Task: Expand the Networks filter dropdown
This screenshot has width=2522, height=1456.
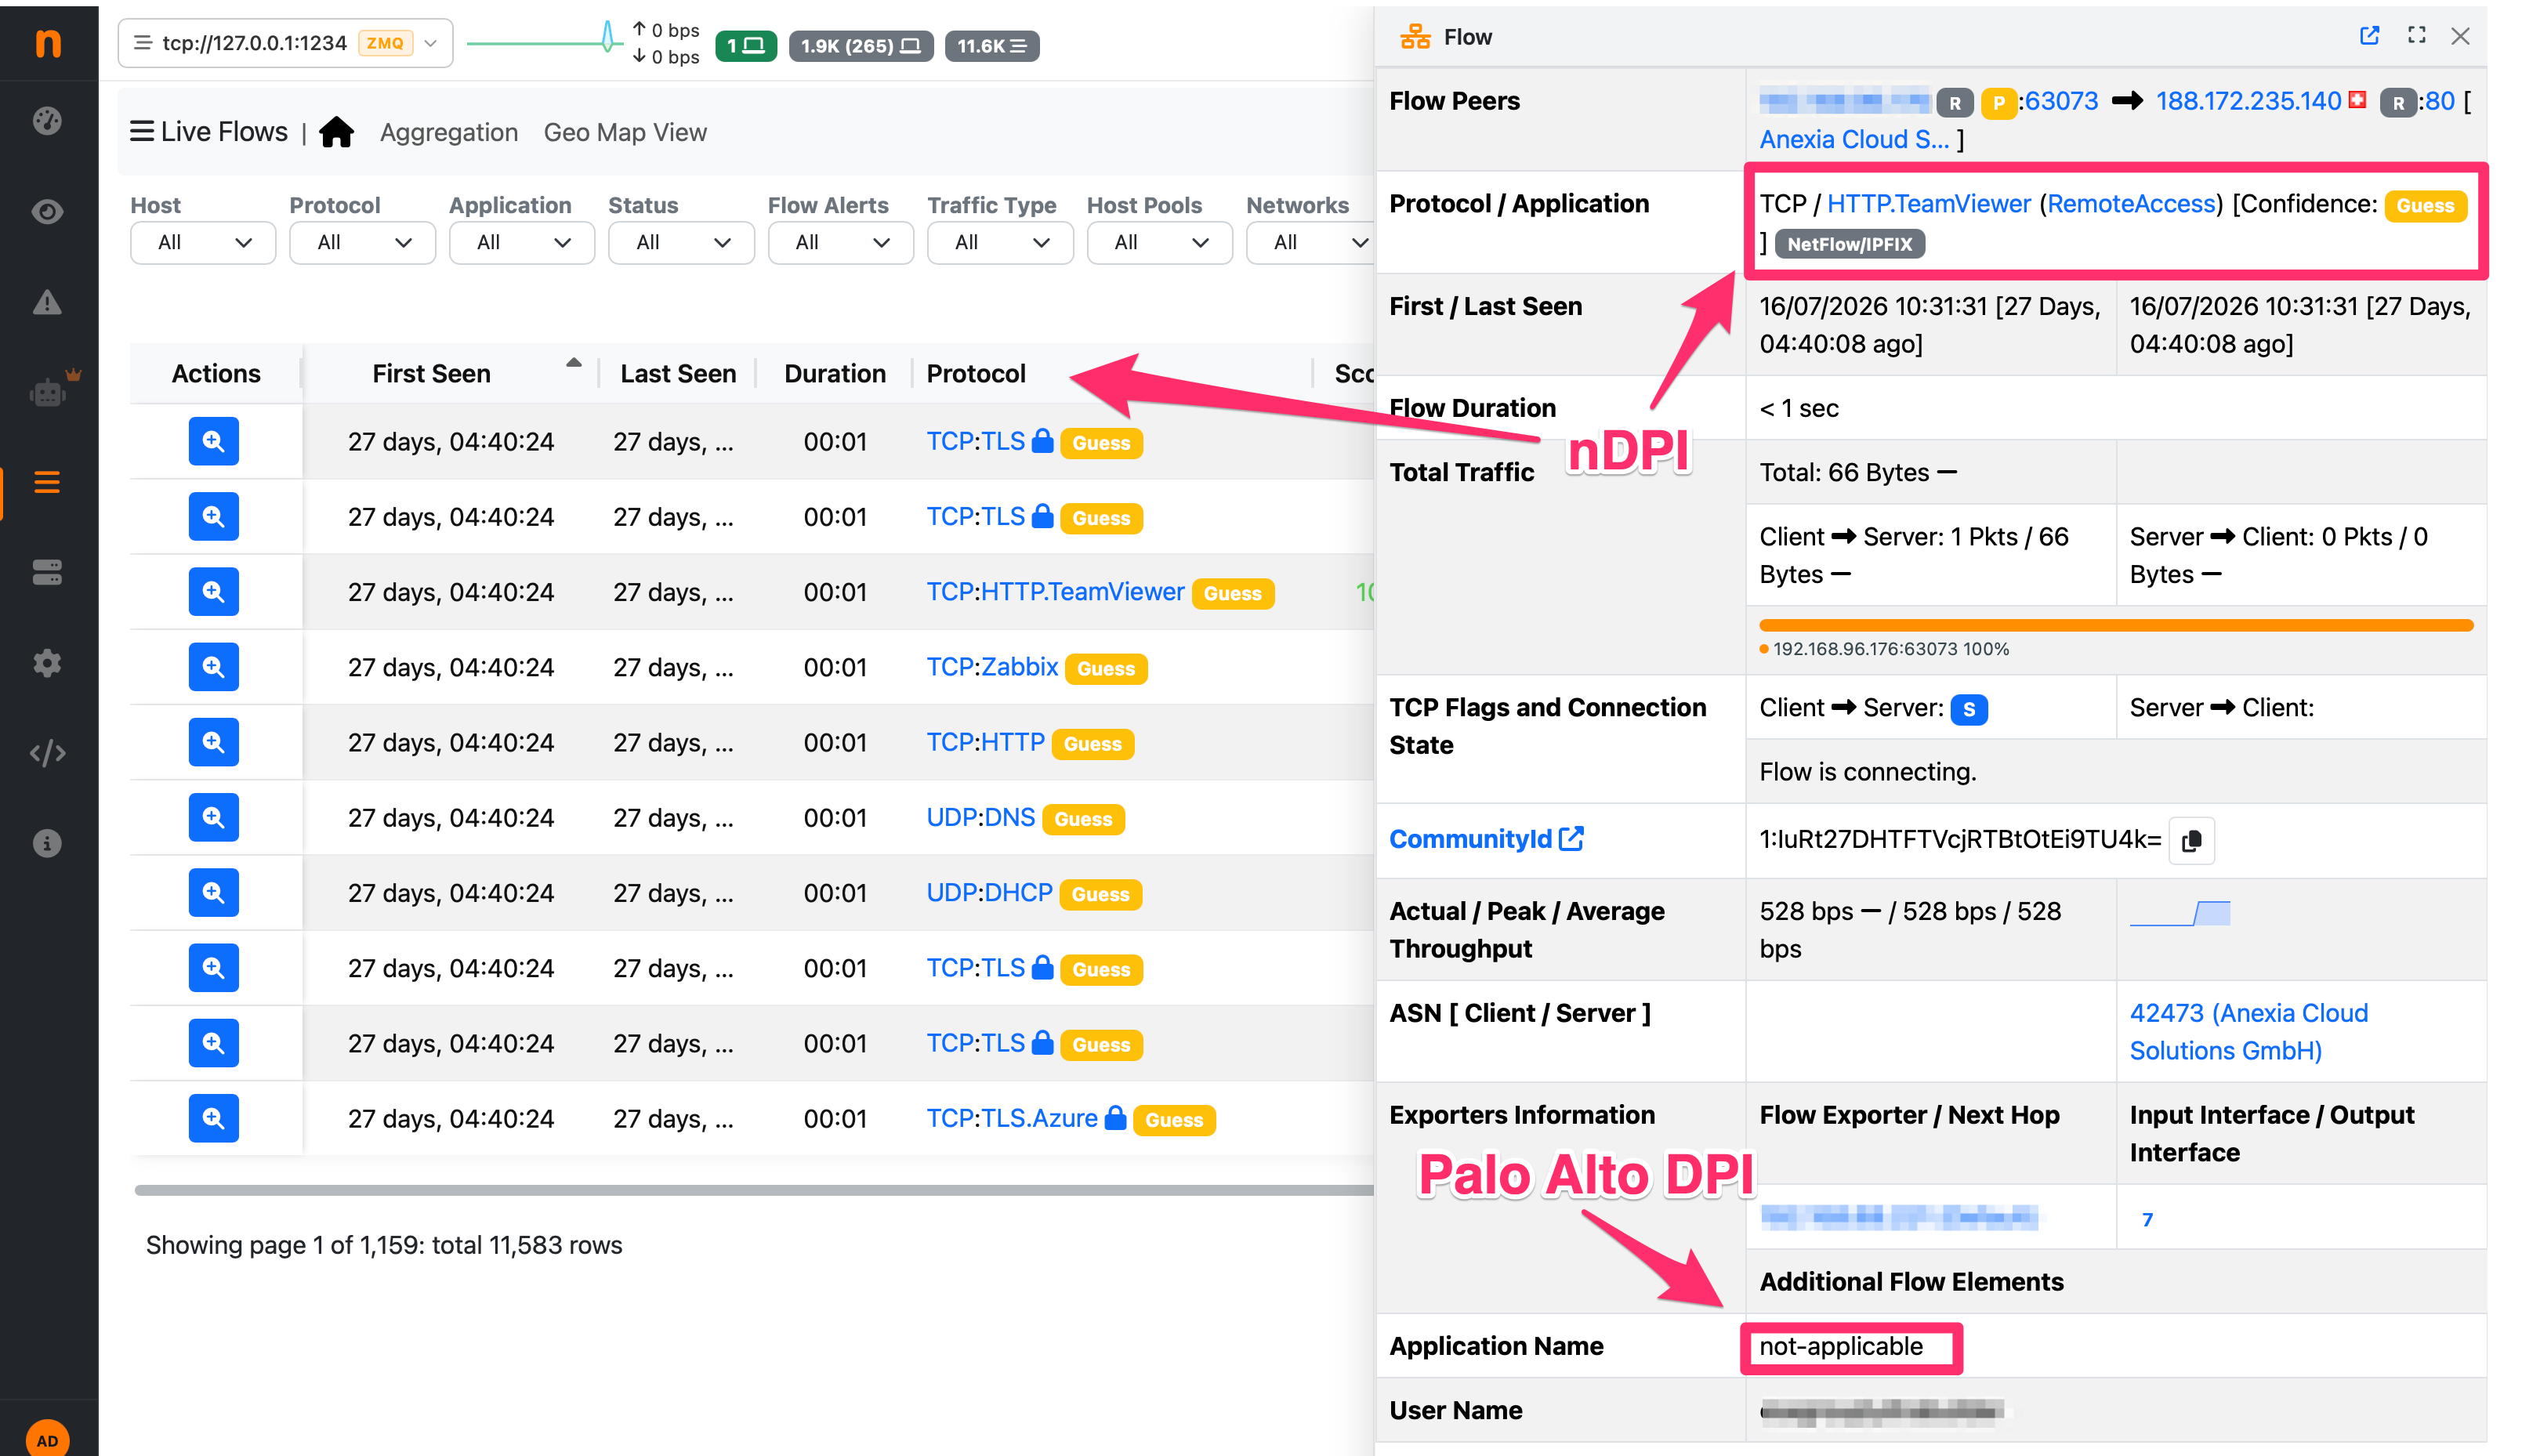Action: coord(1310,242)
